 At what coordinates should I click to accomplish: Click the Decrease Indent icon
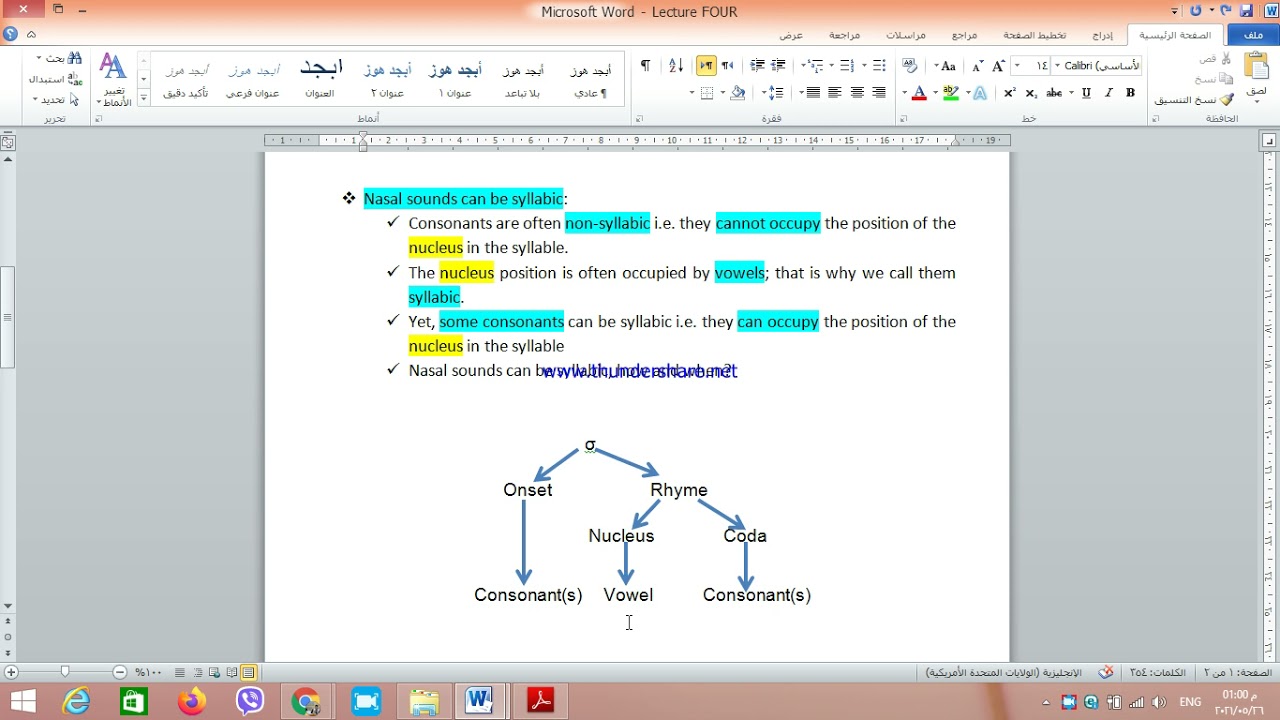point(778,66)
